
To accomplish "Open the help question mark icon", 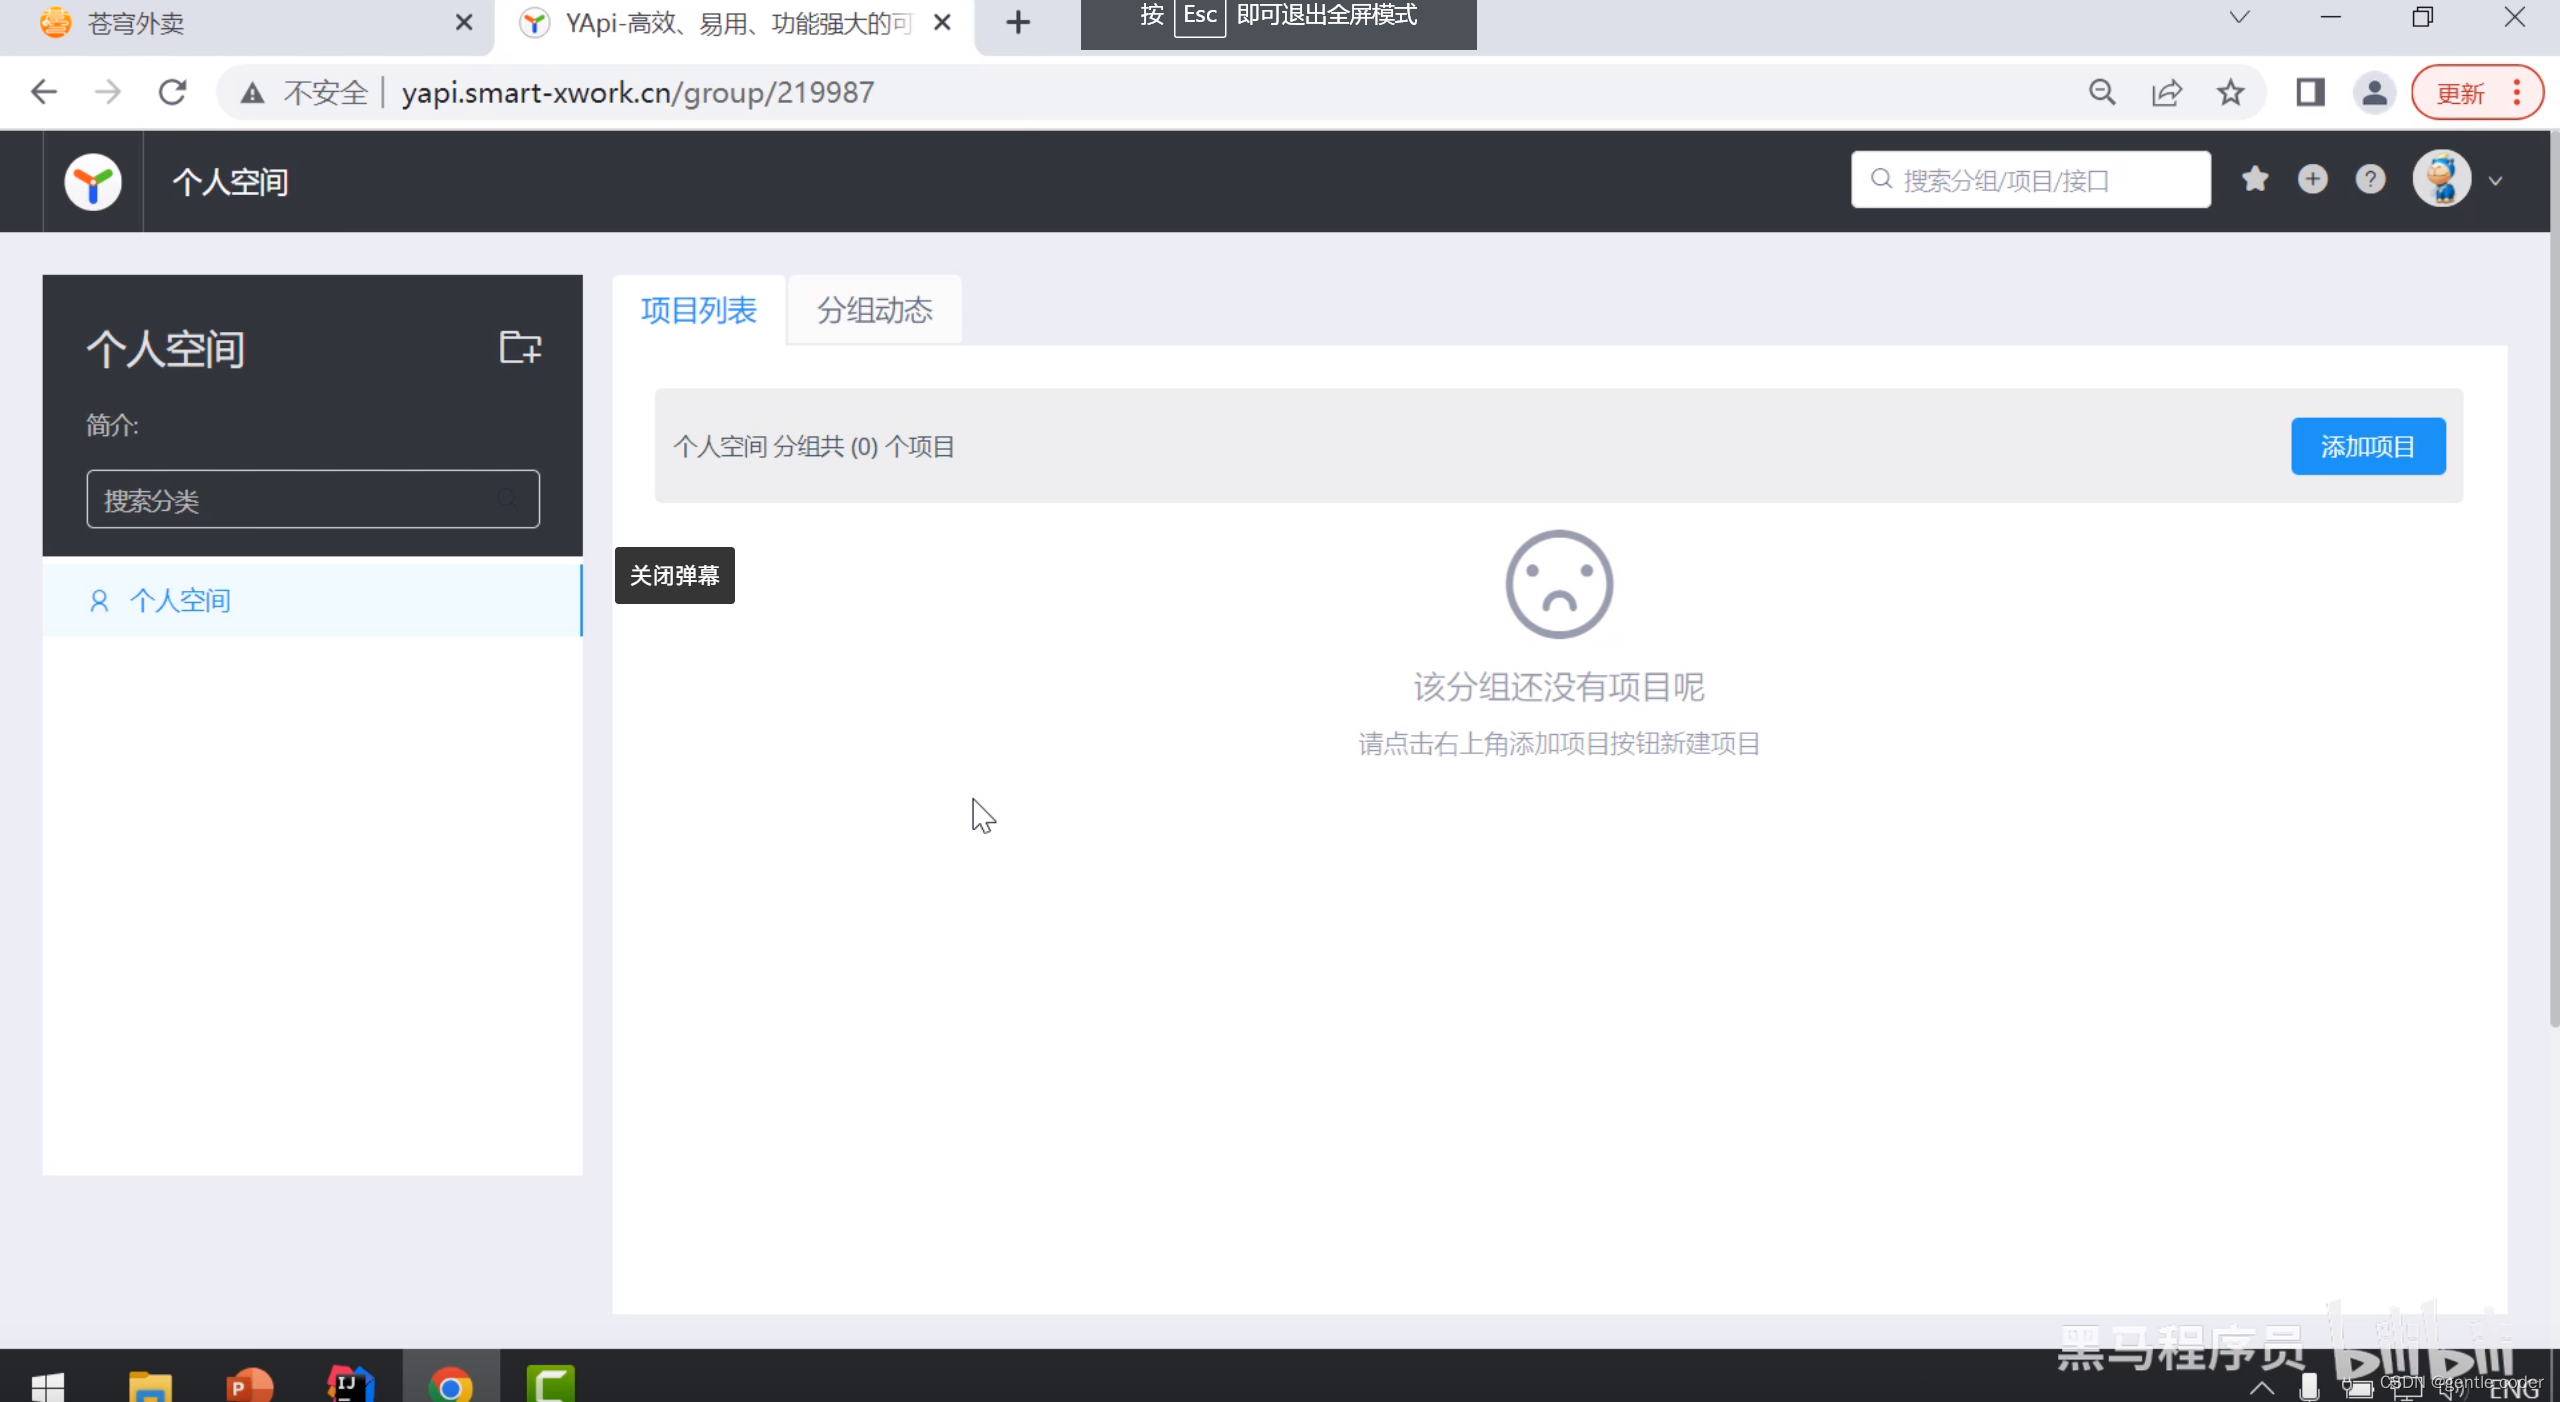I will point(2370,180).
